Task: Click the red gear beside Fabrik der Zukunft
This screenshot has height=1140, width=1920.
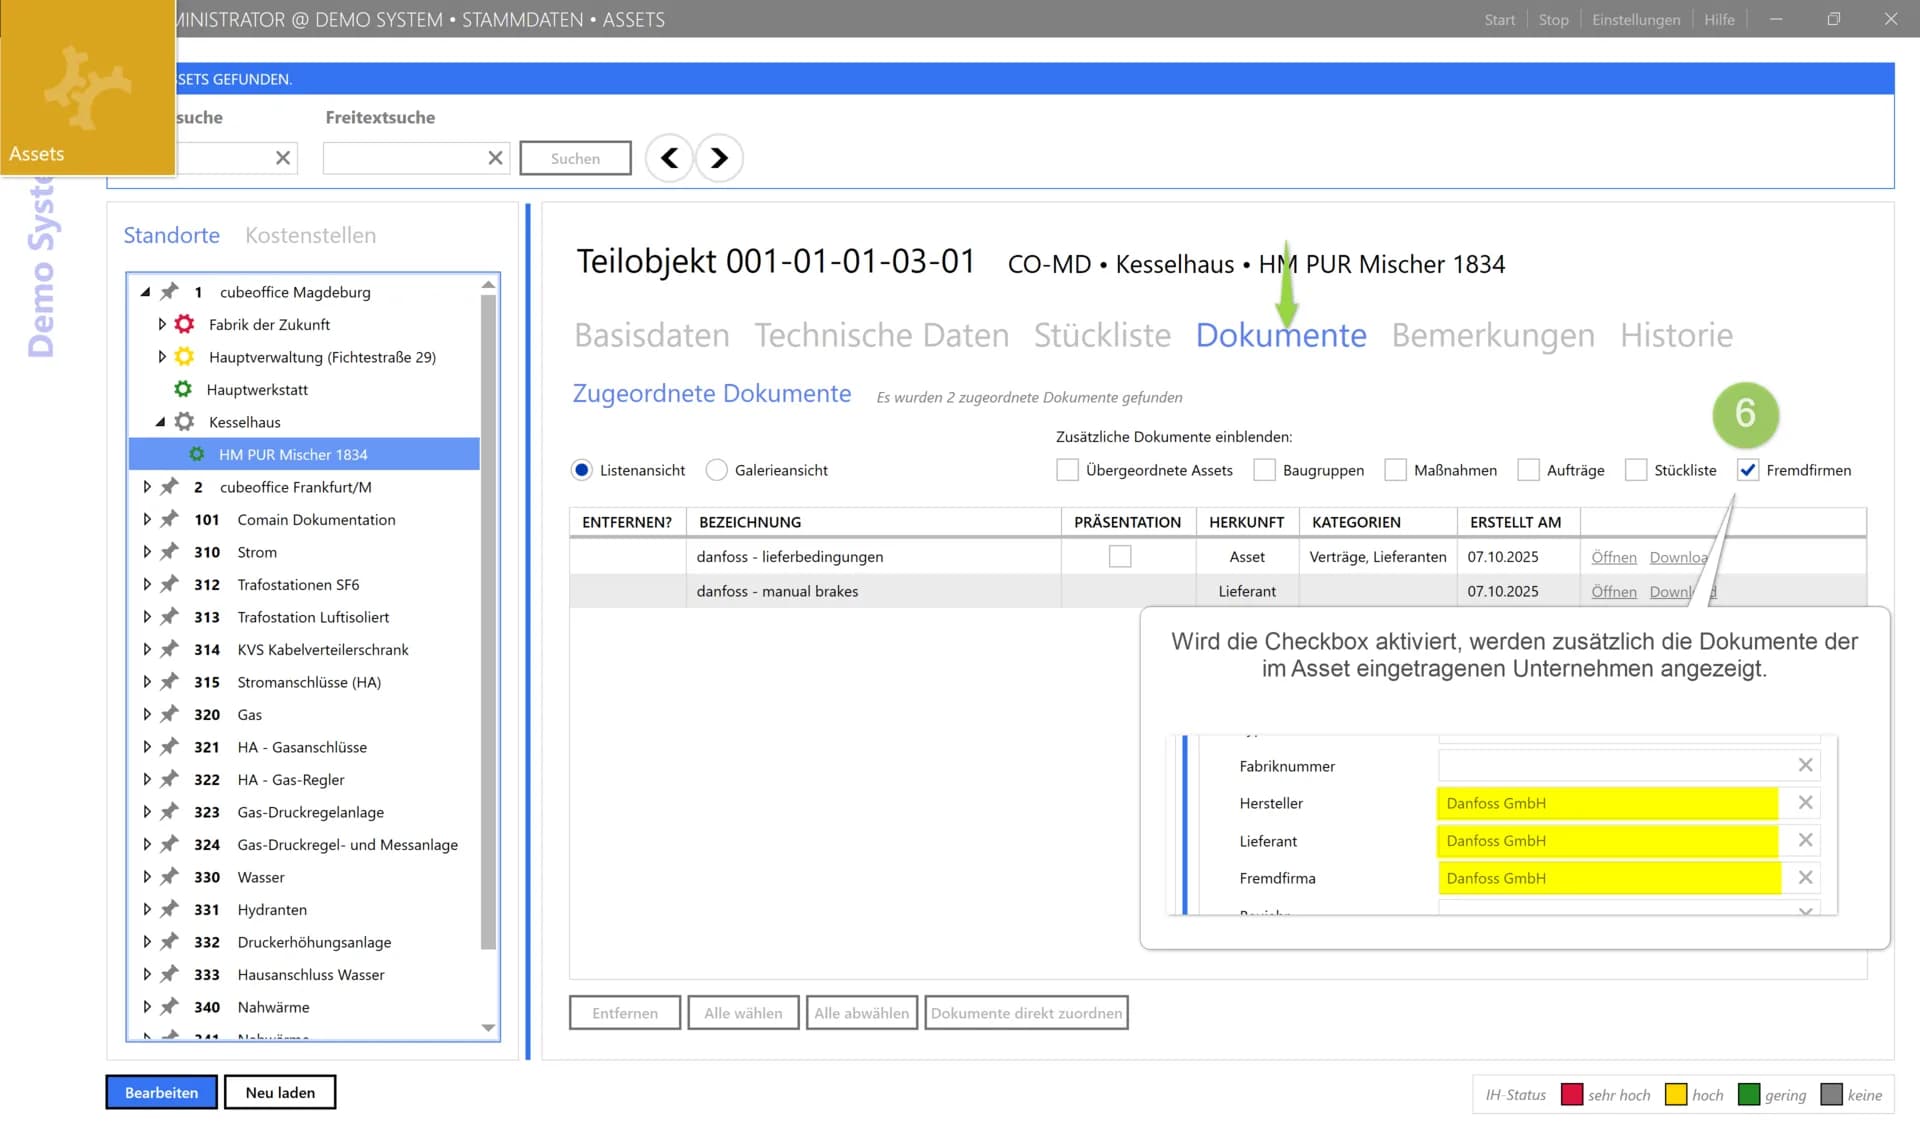Action: [x=184, y=324]
